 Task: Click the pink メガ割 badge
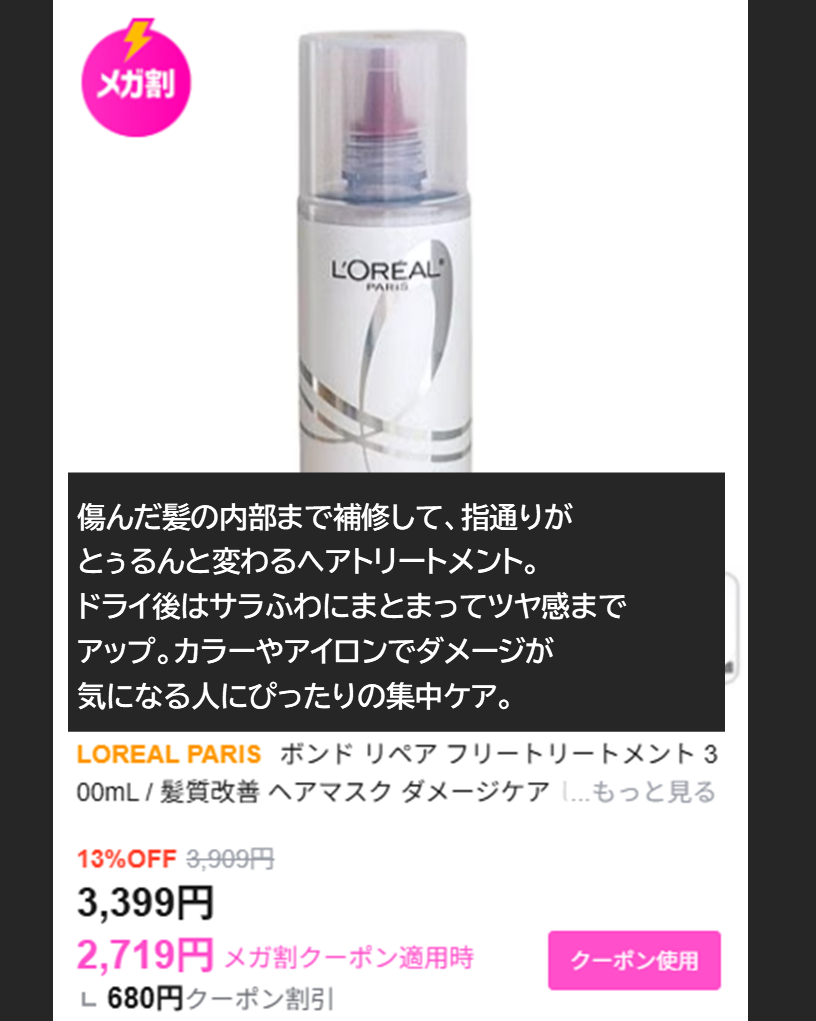pos(136,79)
